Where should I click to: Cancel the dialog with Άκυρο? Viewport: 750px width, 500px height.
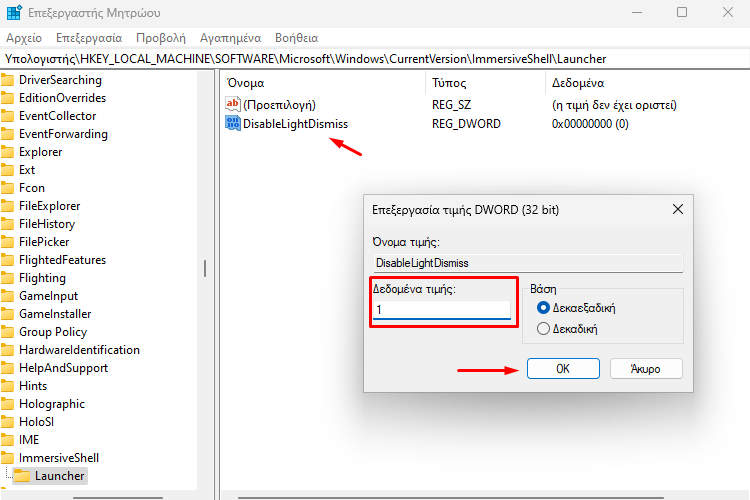pyautogui.click(x=646, y=368)
